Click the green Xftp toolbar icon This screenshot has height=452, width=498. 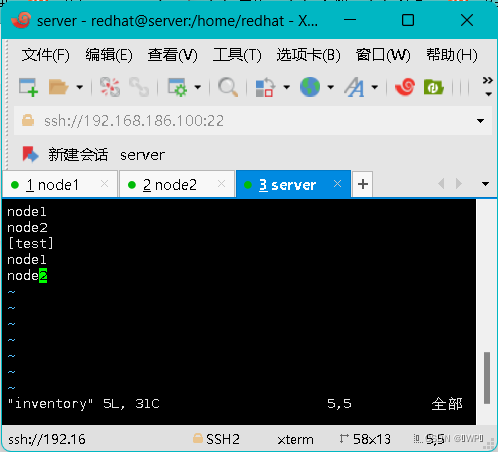coord(433,87)
